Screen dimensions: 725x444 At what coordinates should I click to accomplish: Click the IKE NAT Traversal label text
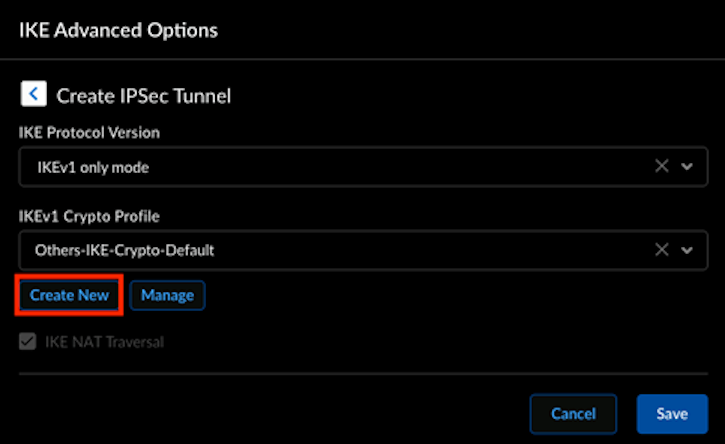click(x=104, y=342)
